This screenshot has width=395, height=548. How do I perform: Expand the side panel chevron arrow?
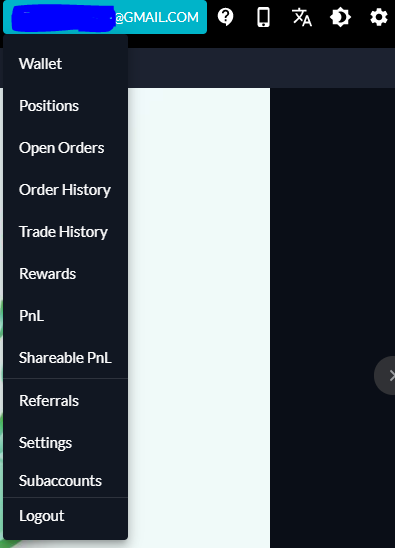click(x=387, y=376)
